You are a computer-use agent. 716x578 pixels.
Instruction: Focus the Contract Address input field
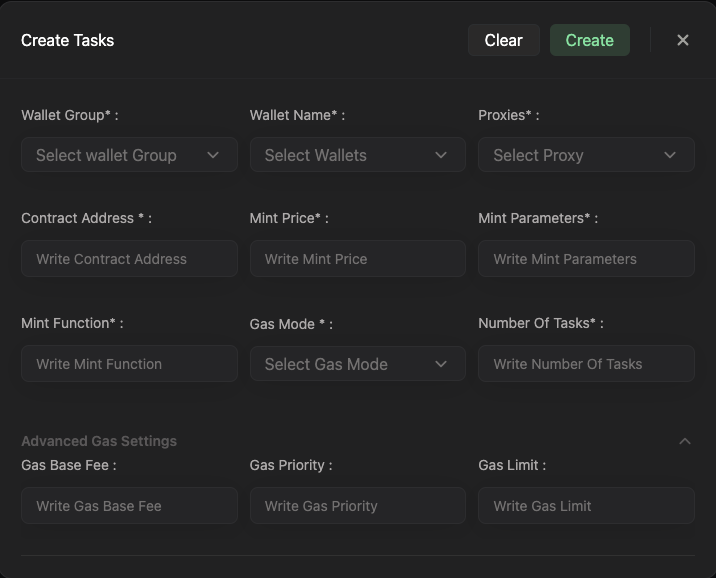(x=129, y=259)
